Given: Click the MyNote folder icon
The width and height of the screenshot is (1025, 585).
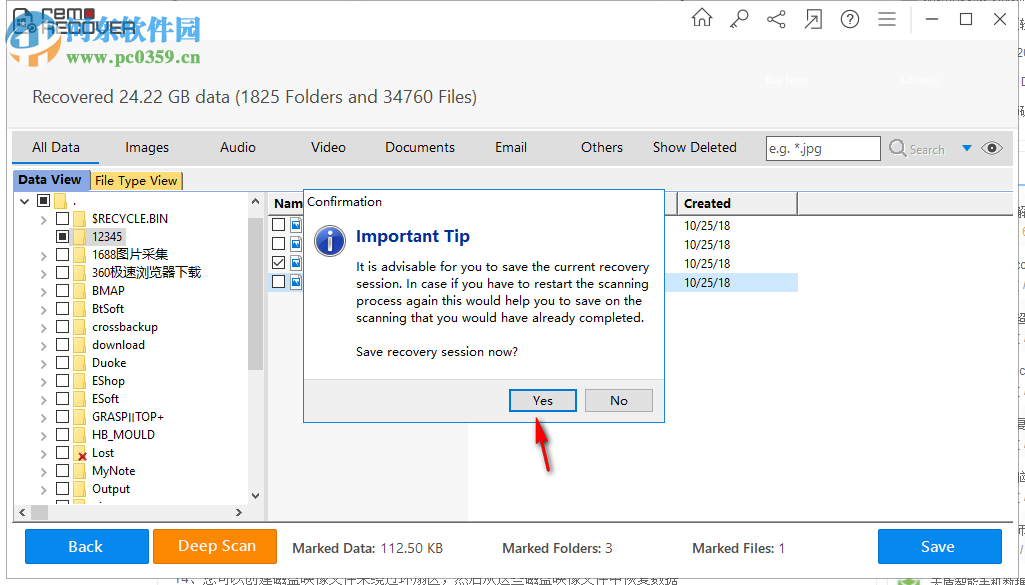Looking at the screenshot, I should pos(80,471).
